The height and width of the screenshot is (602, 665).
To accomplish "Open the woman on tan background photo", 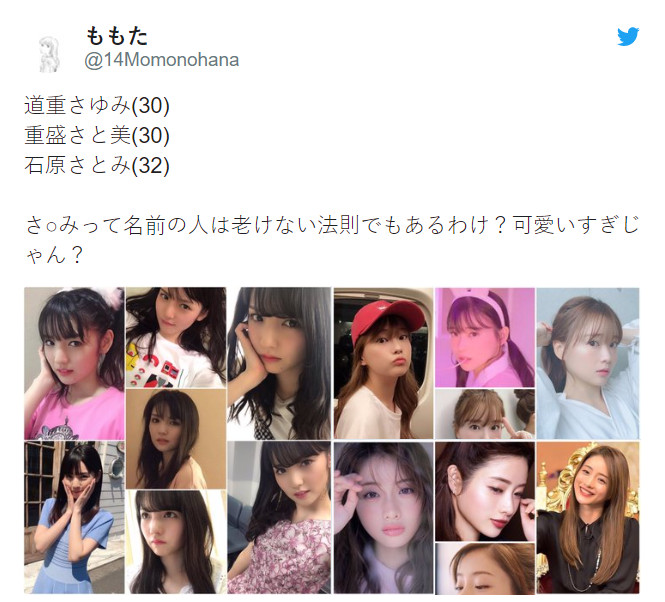I will (x=176, y=439).
